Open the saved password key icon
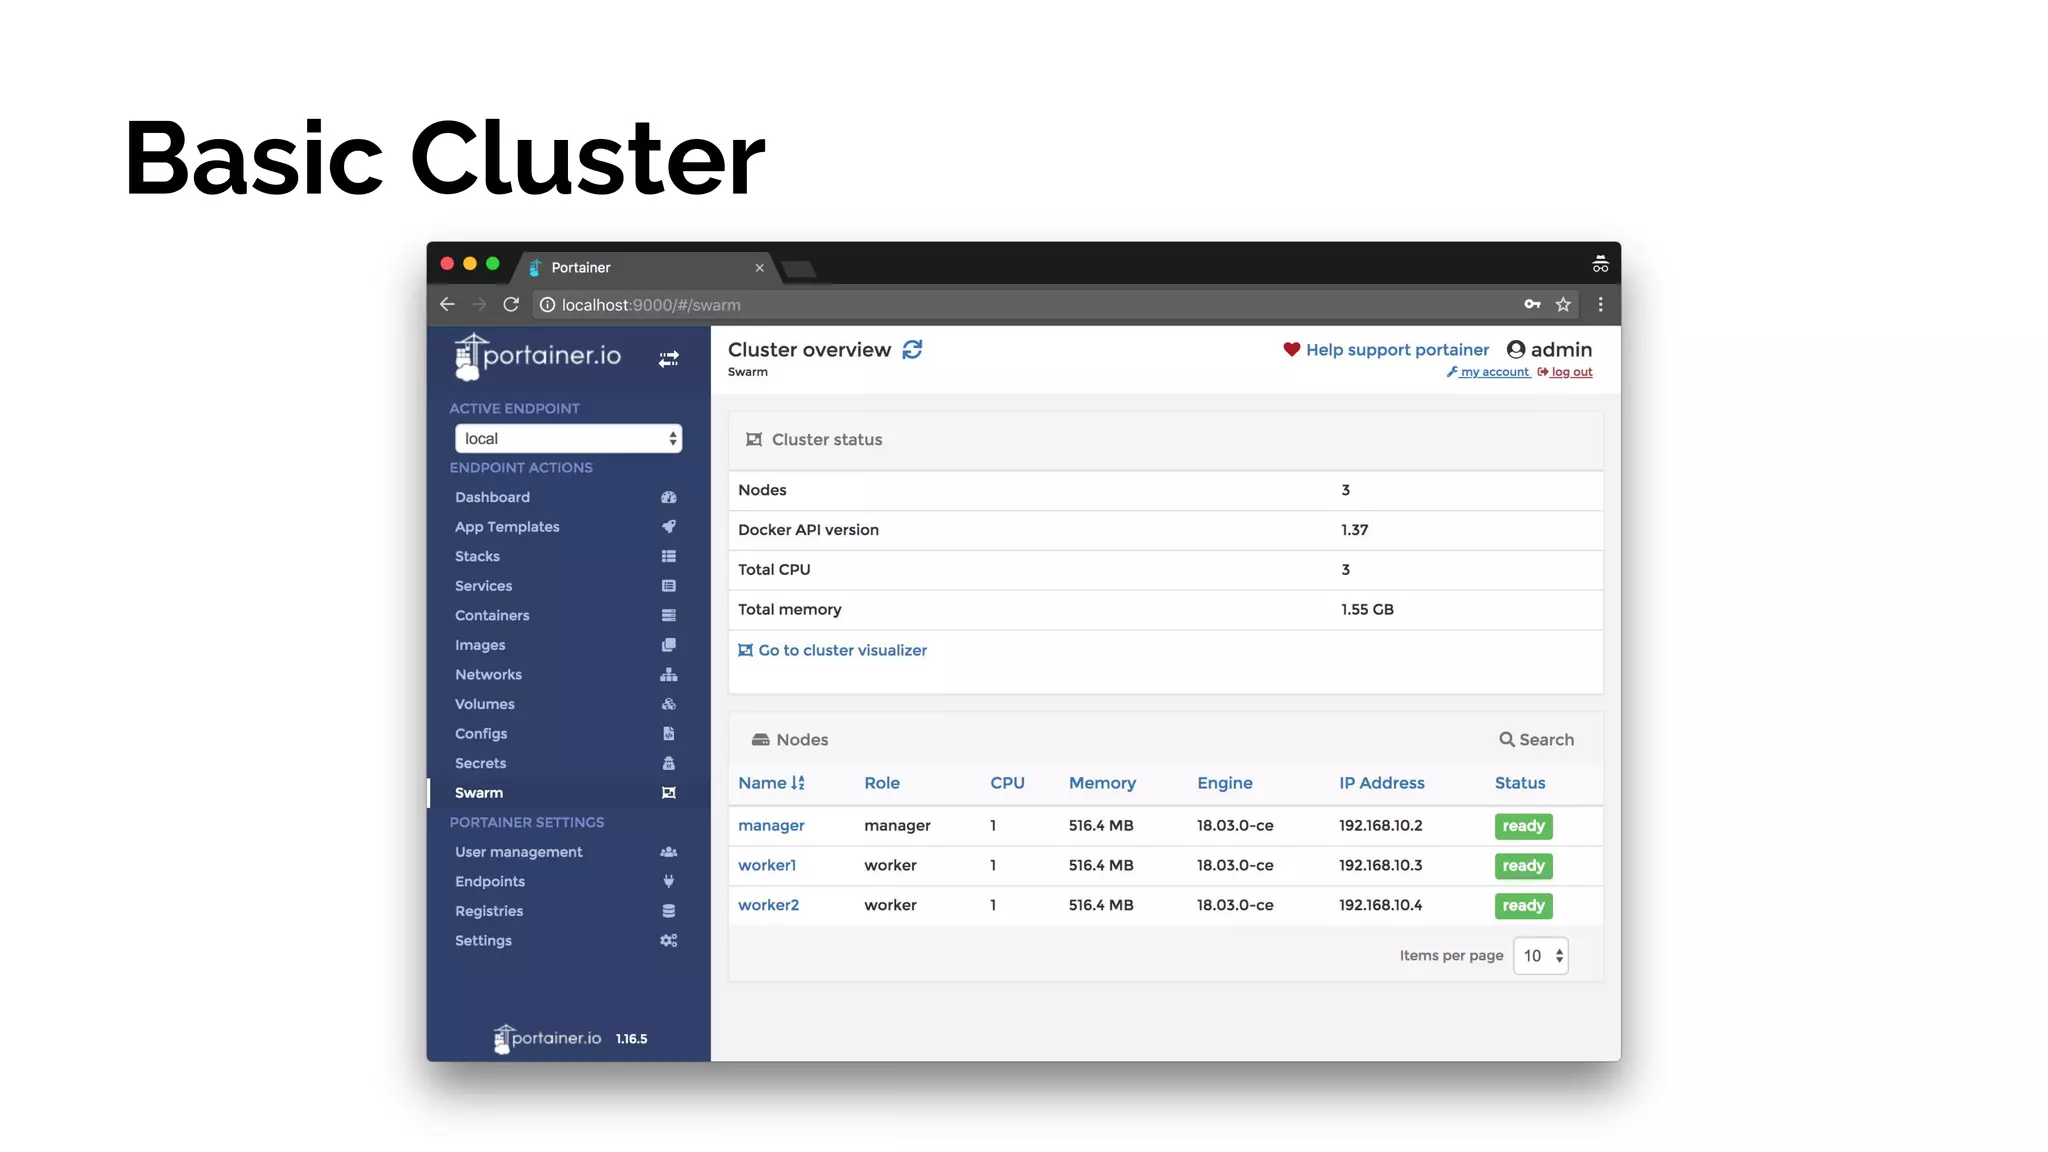The image size is (2048, 1152). (x=1532, y=304)
